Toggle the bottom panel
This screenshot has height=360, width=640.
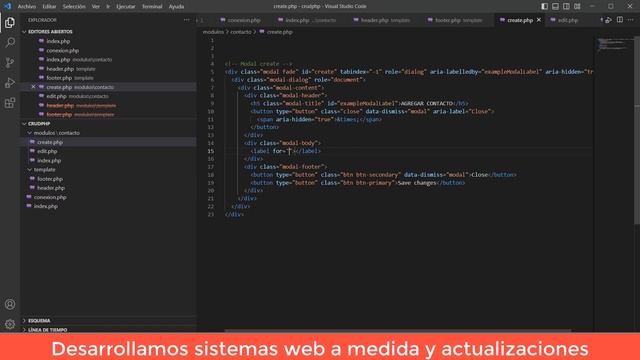pyautogui.click(x=556, y=6)
